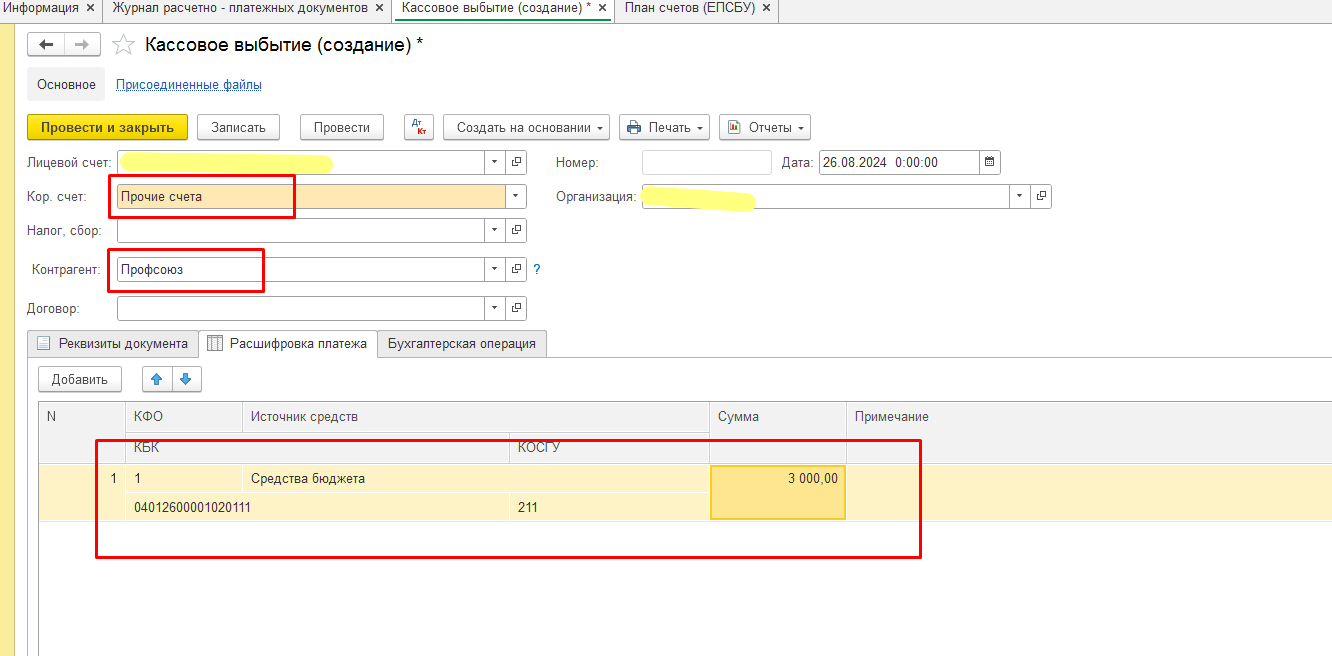The image size is (1332, 656).
Task: Expand the Контрагент dropdown
Action: tap(496, 269)
